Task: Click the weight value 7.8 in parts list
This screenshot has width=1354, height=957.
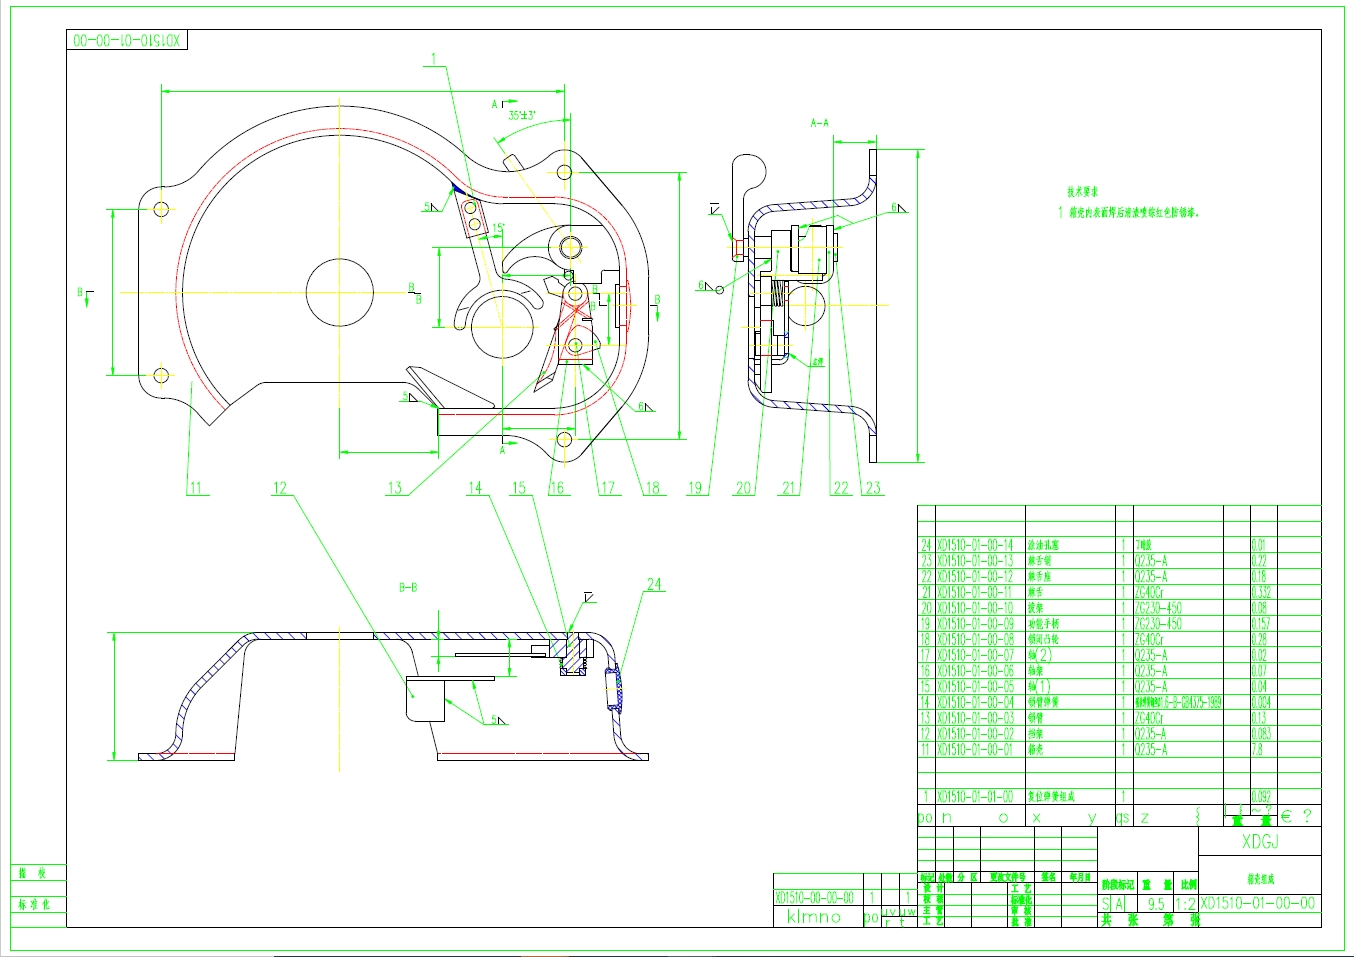Action: click(x=1257, y=749)
